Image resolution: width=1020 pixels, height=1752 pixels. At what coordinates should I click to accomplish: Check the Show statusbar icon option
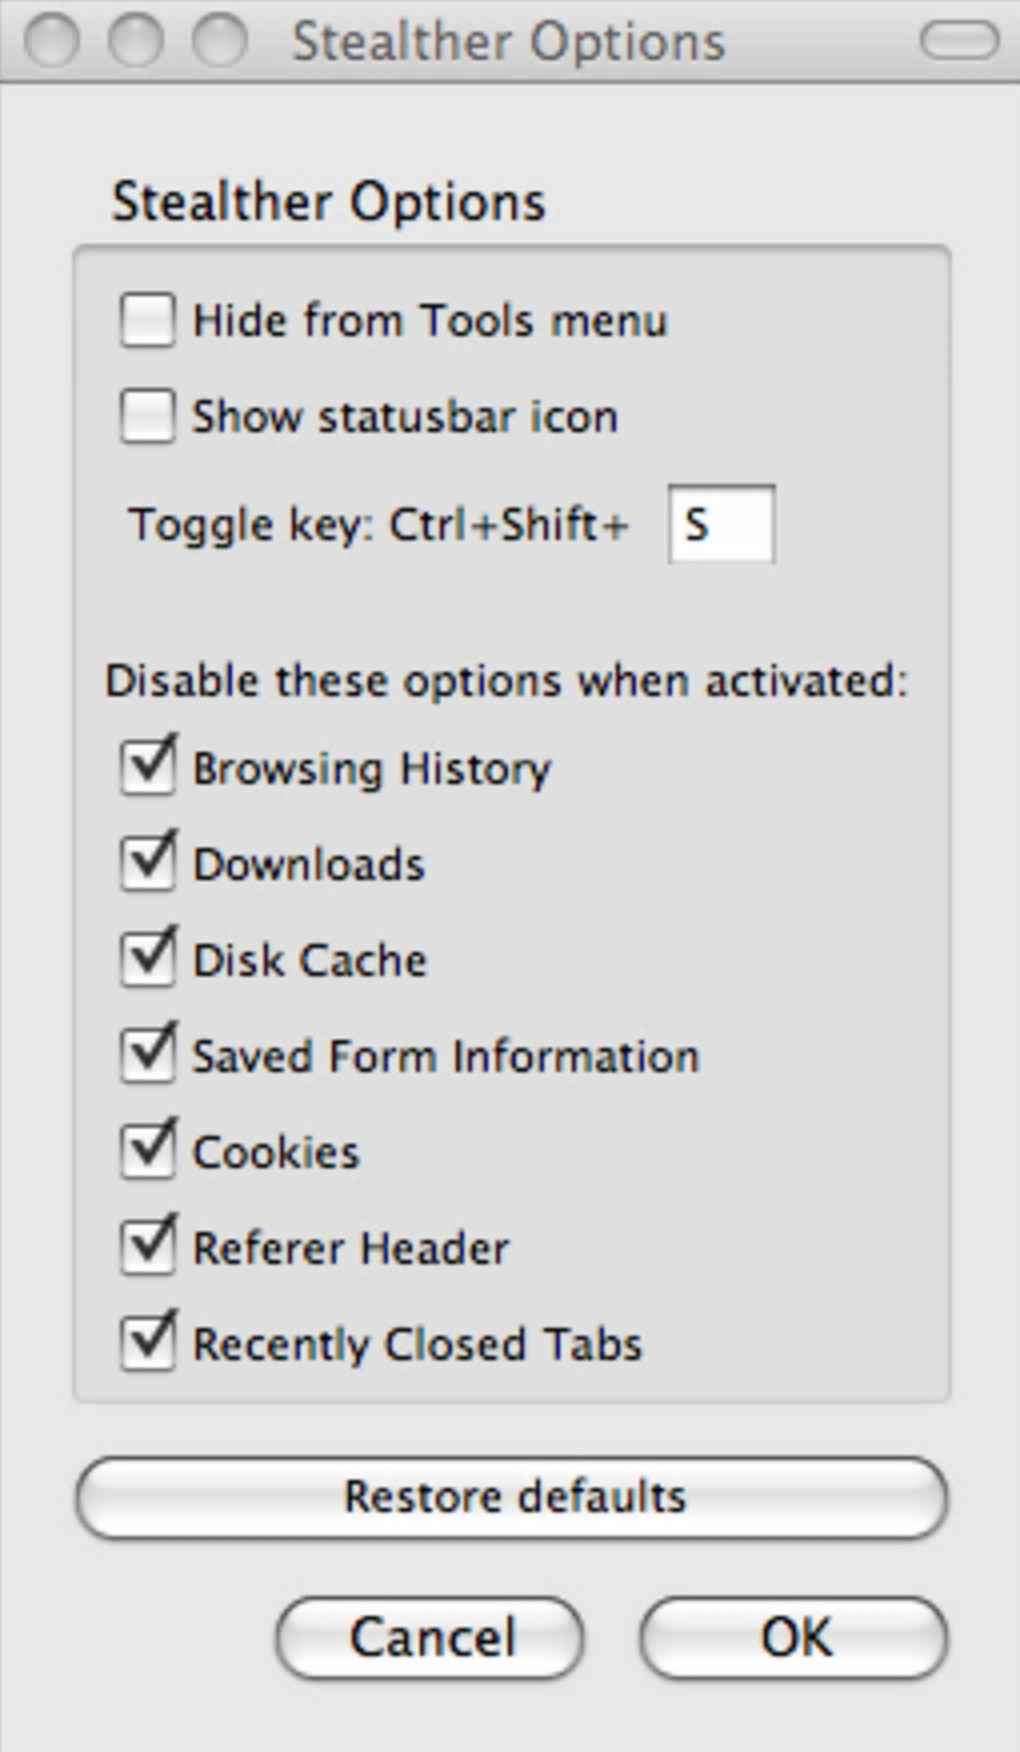coord(148,416)
